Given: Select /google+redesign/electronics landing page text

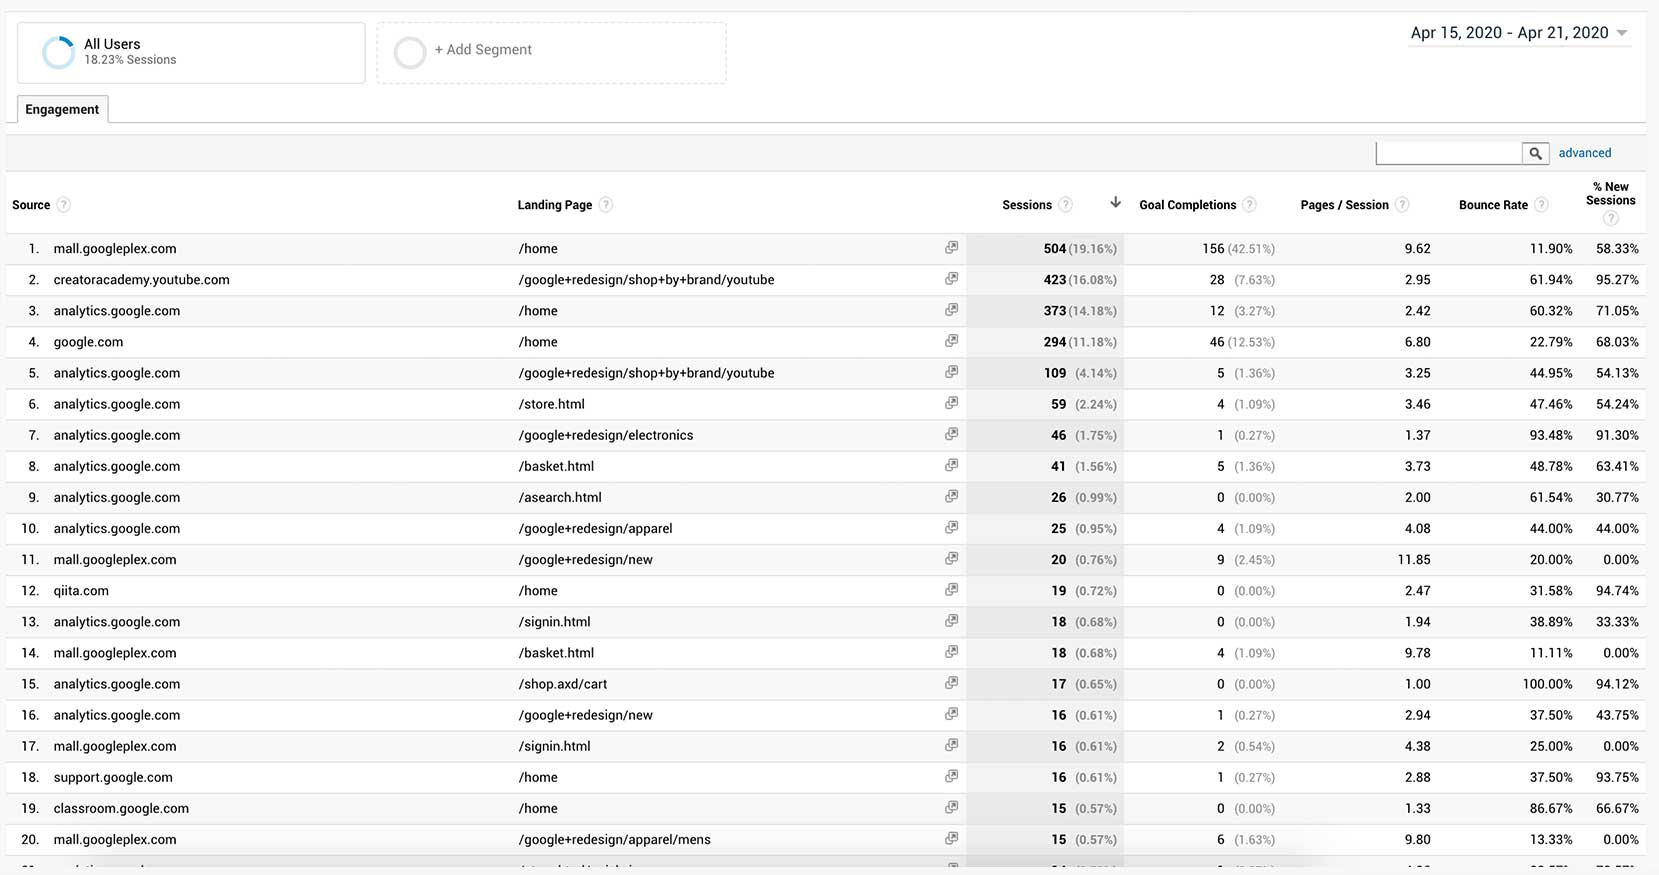Looking at the screenshot, I should point(606,435).
